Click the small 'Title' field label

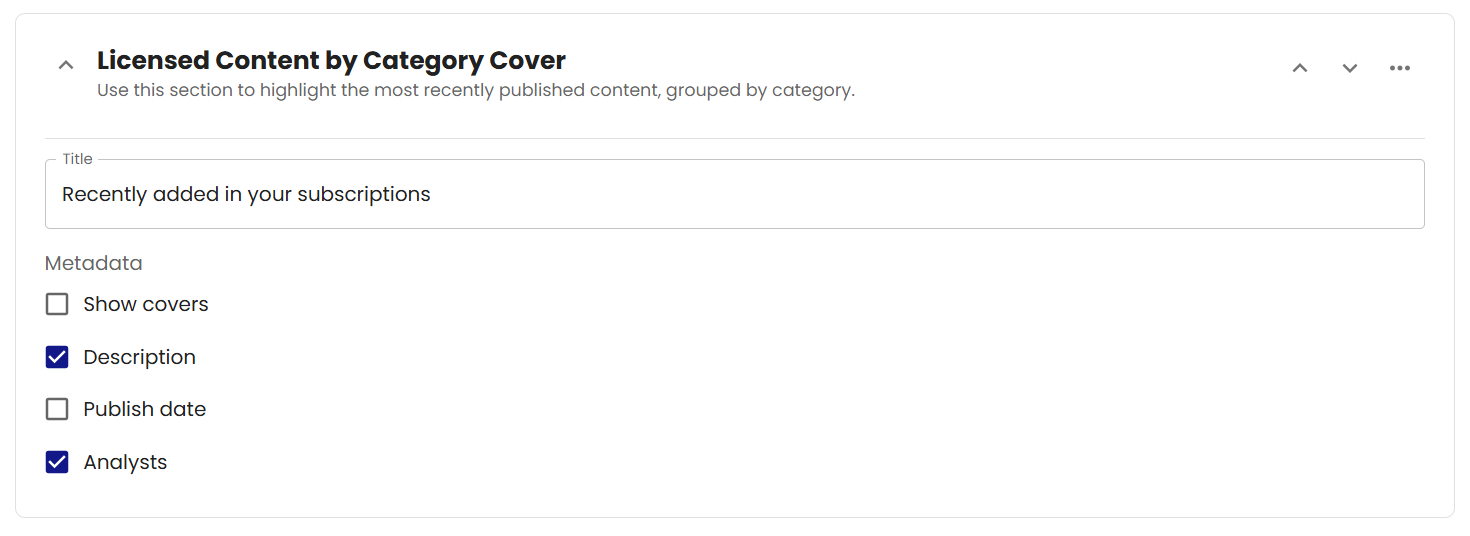coord(77,159)
